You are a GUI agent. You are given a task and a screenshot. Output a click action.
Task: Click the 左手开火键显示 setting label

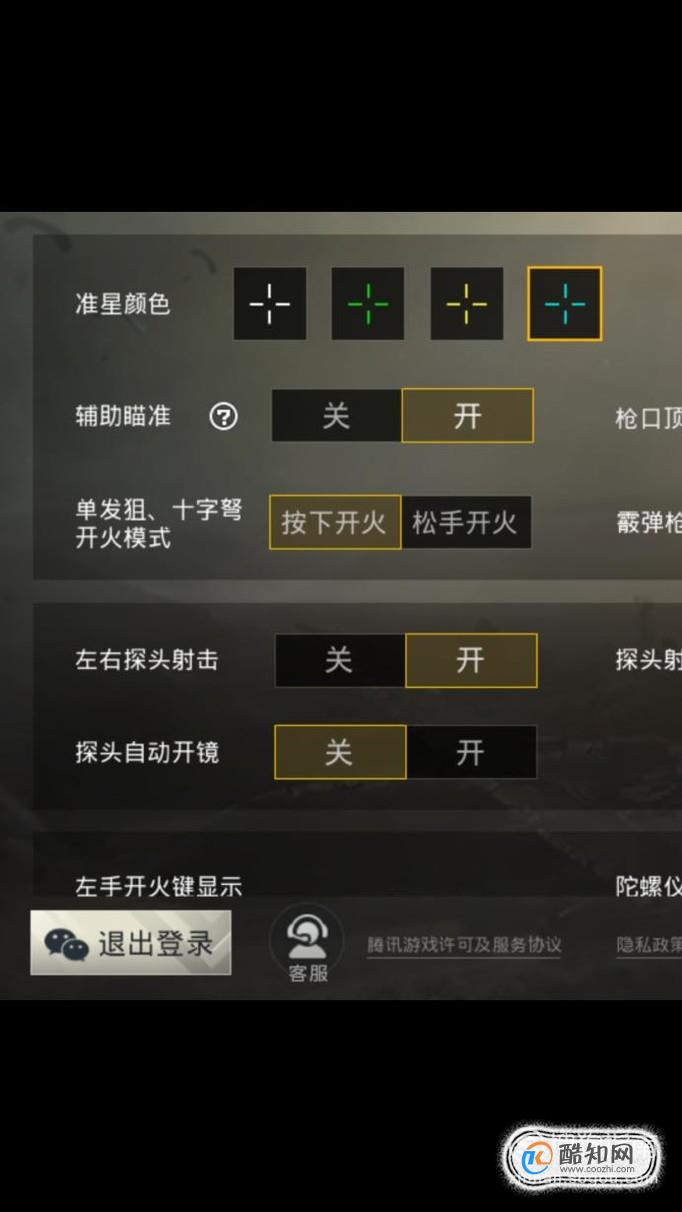(x=159, y=886)
